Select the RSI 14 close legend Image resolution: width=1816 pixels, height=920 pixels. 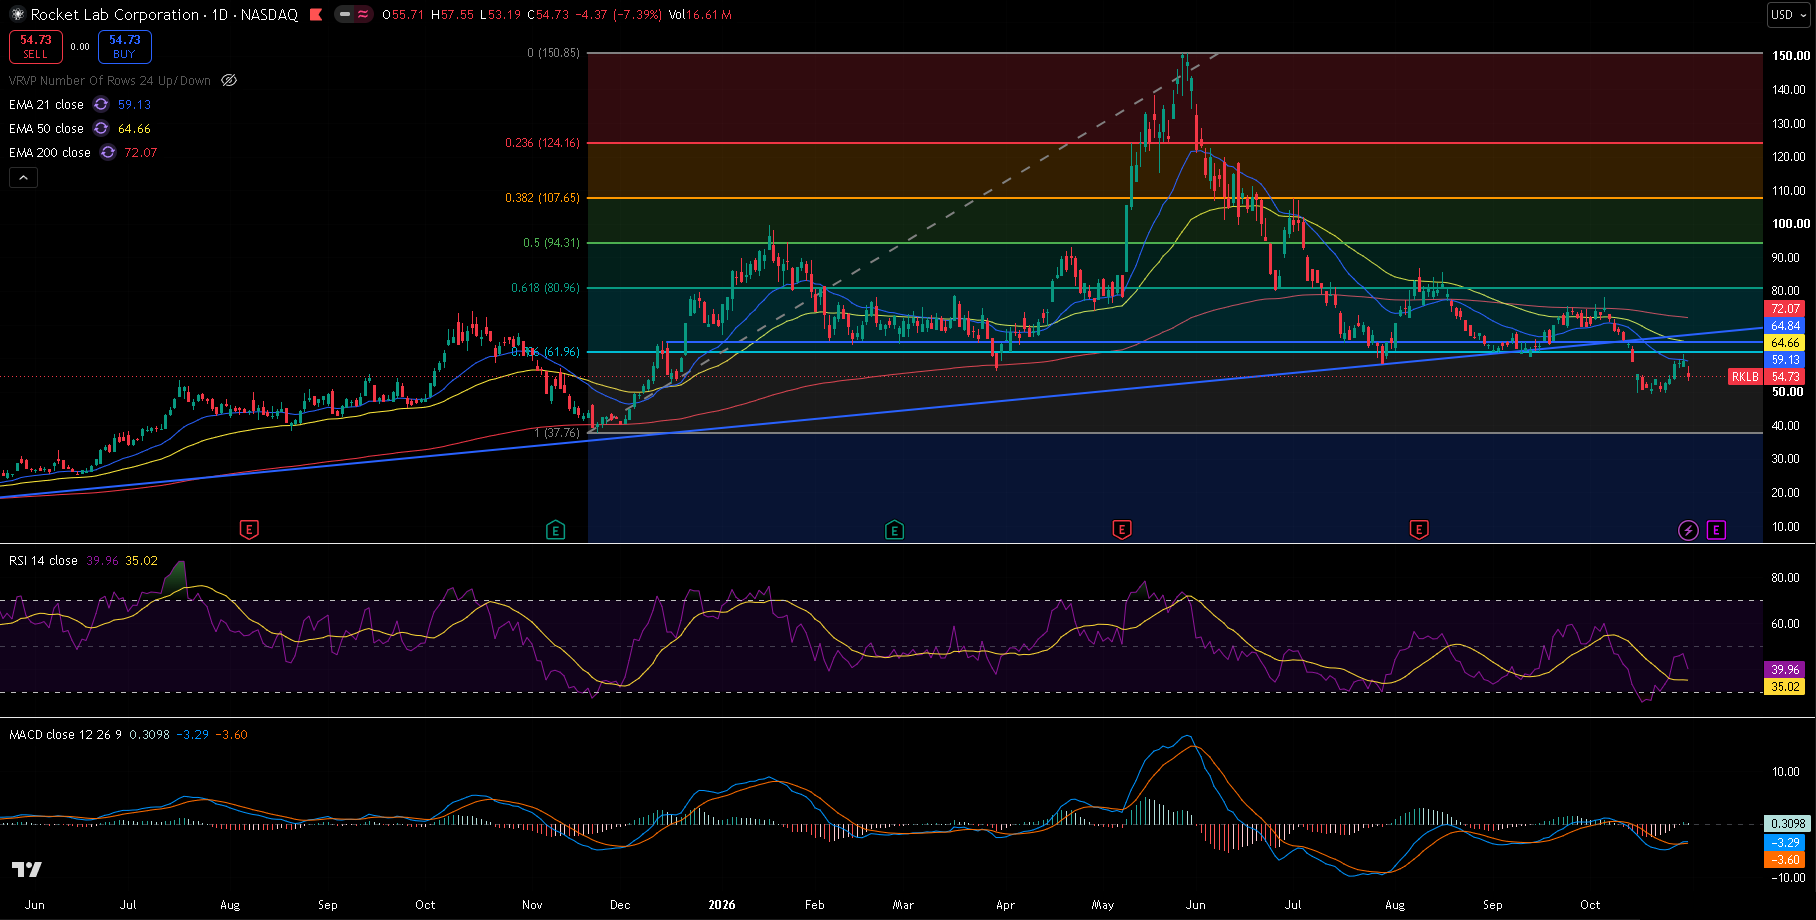pyautogui.click(x=43, y=561)
